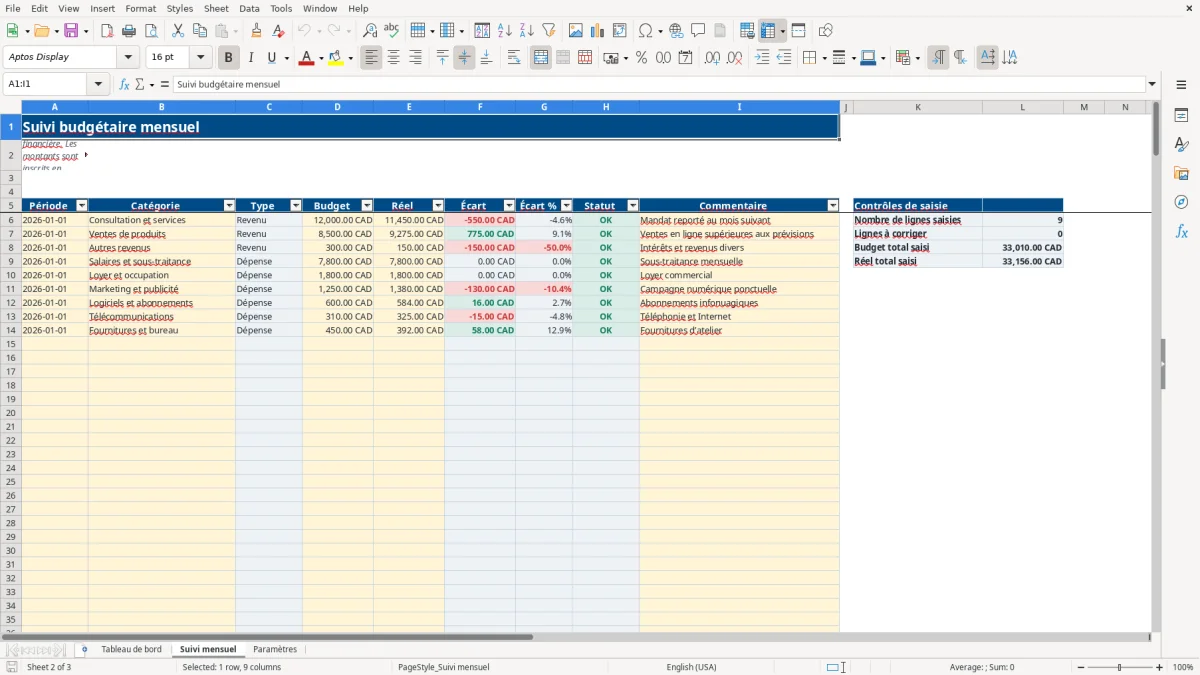Click PageStyle_Suivi mensuel in status bar
This screenshot has width=1200, height=675.
click(444, 667)
